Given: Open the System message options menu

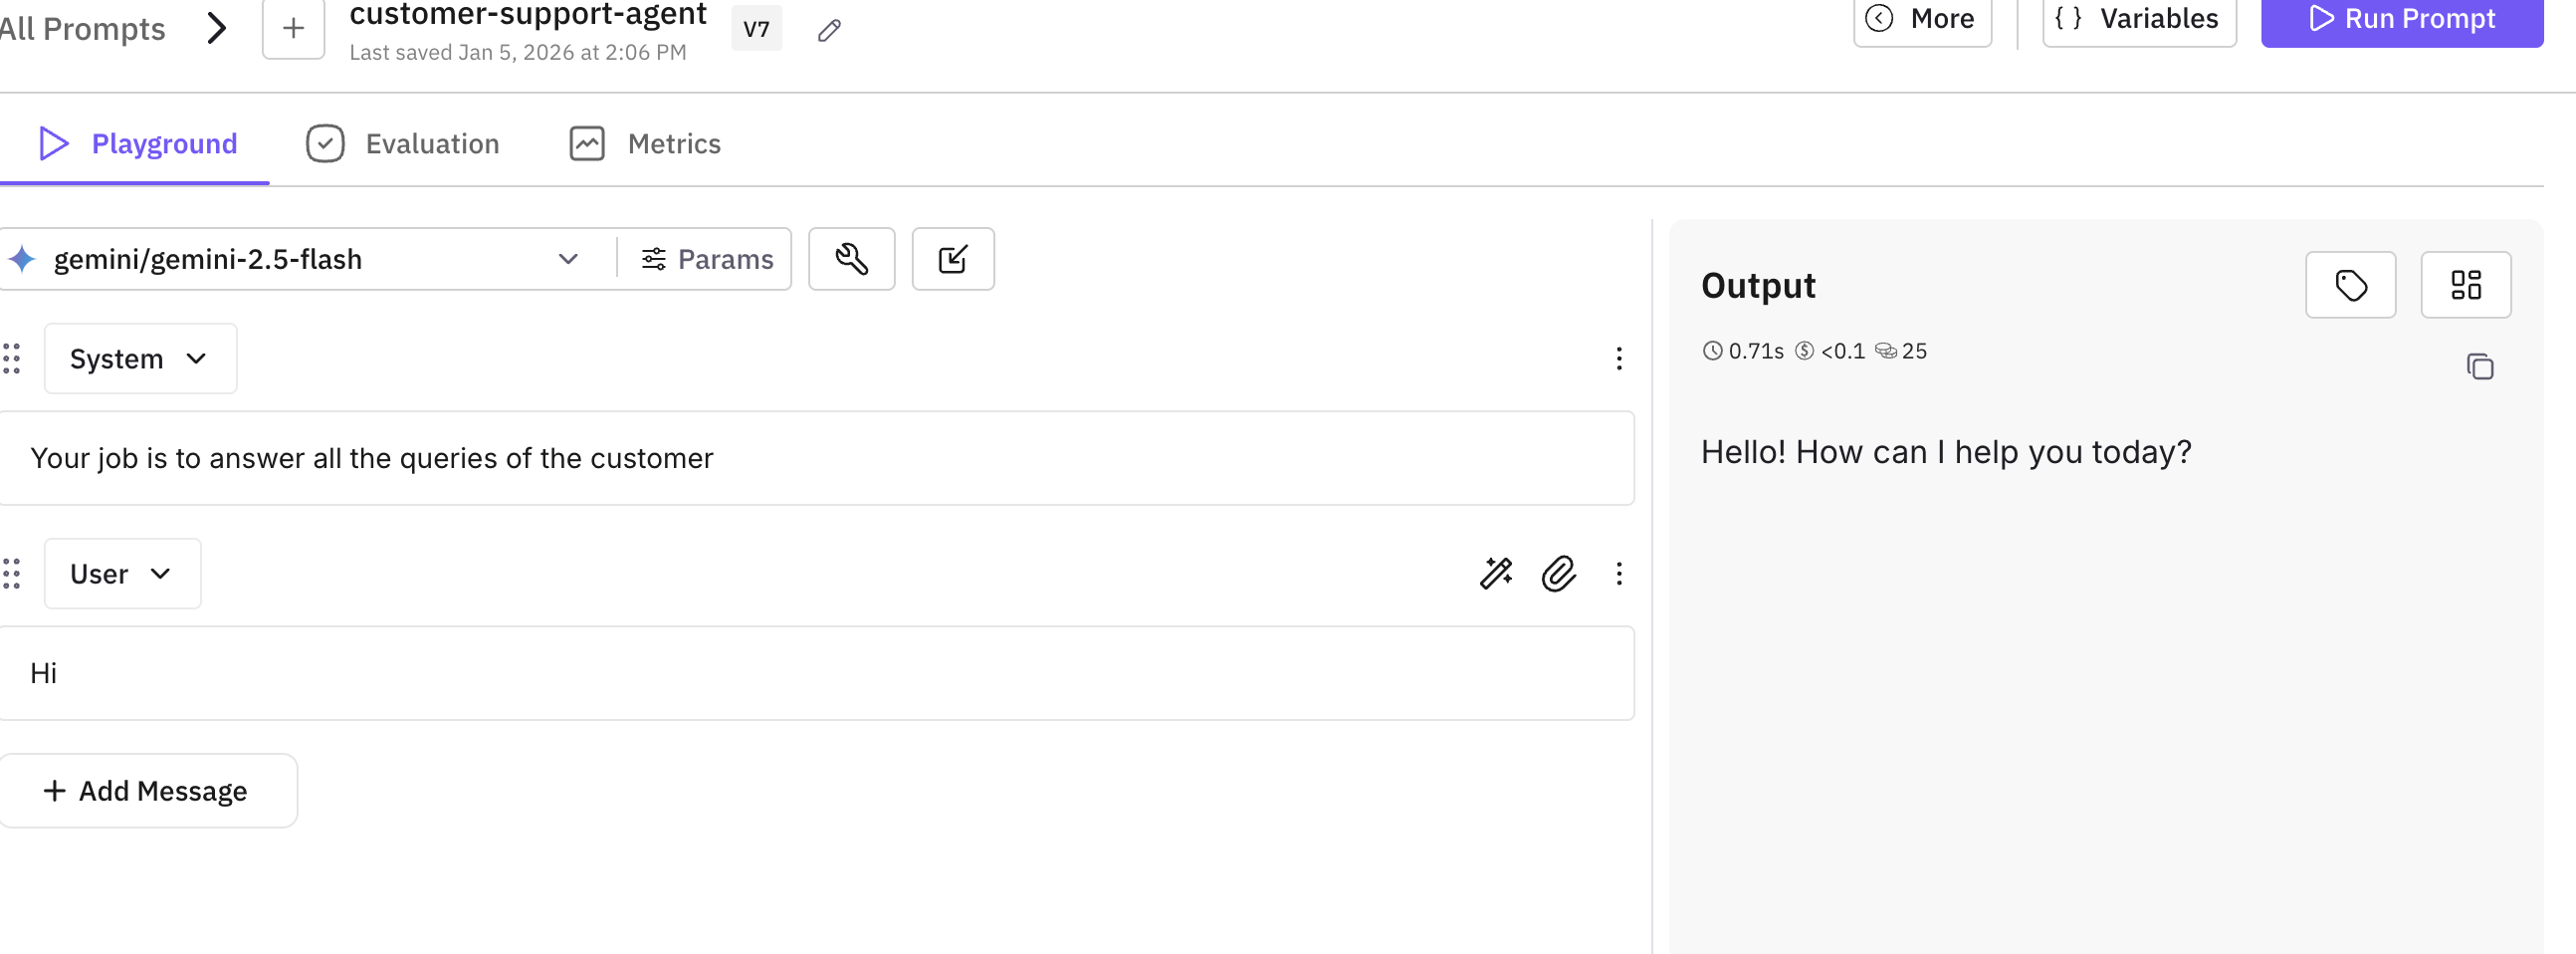Looking at the screenshot, I should 1619,358.
